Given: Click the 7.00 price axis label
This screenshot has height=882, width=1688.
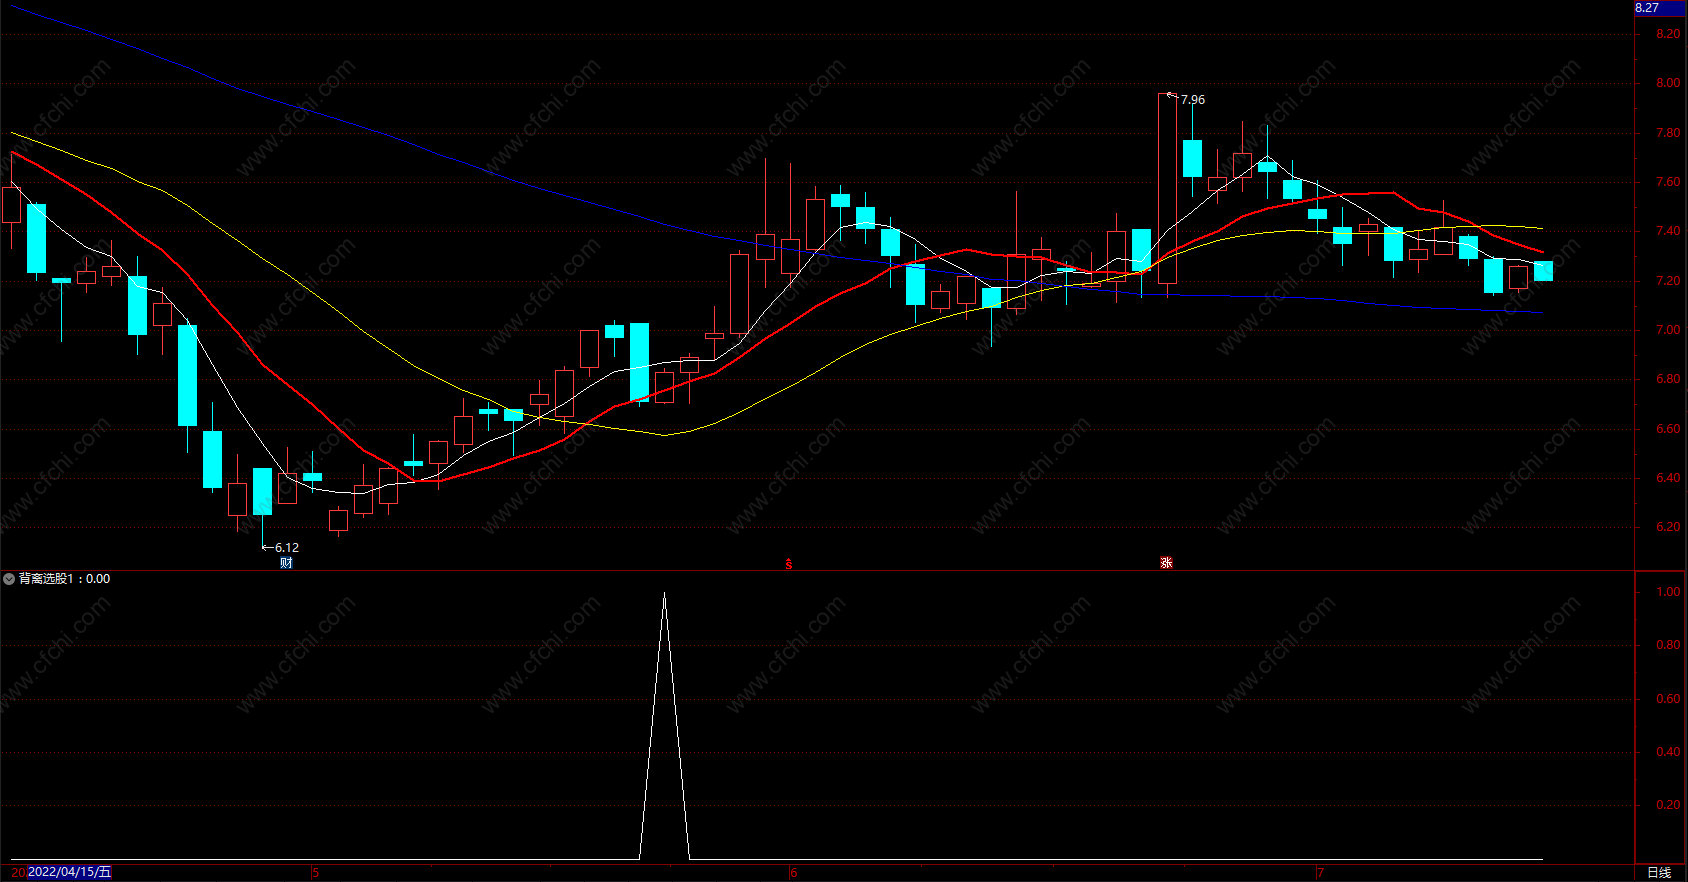Looking at the screenshot, I should click(1668, 330).
